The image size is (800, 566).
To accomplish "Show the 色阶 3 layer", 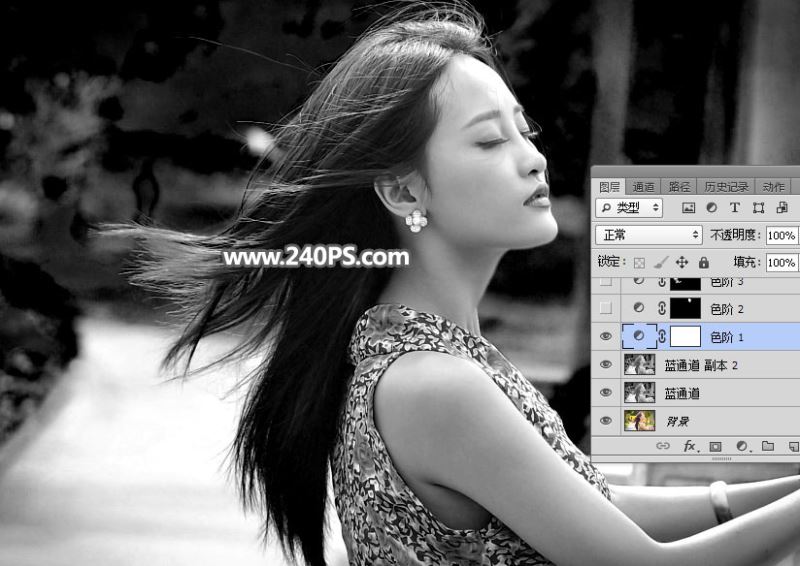I will click(606, 282).
